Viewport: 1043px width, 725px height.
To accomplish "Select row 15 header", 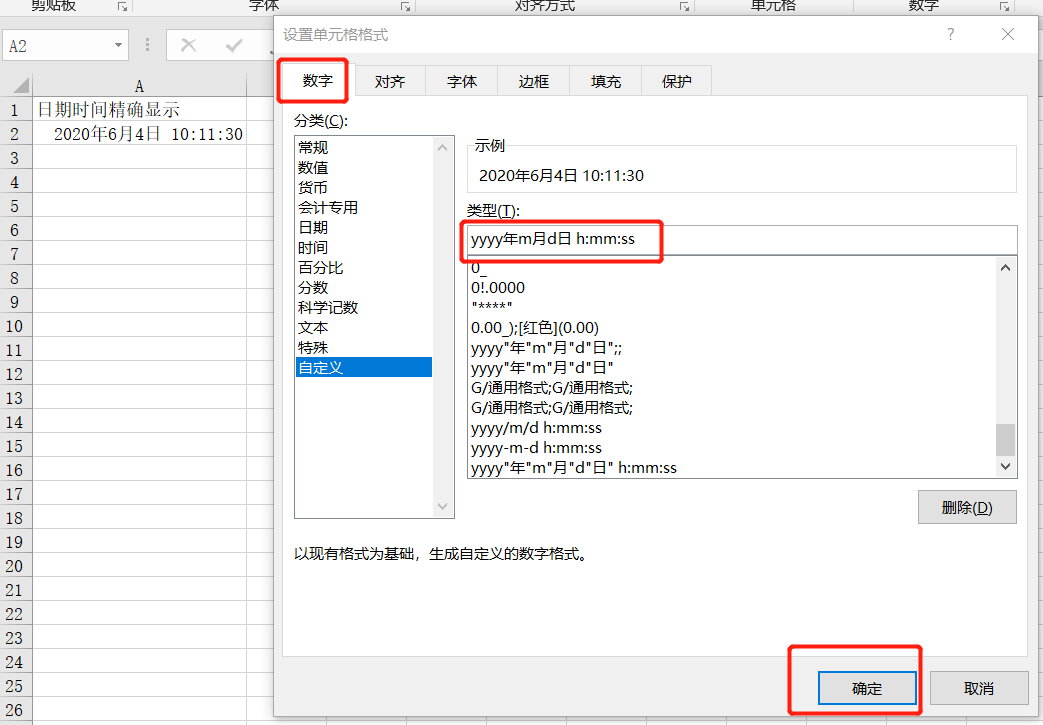I will (x=15, y=446).
